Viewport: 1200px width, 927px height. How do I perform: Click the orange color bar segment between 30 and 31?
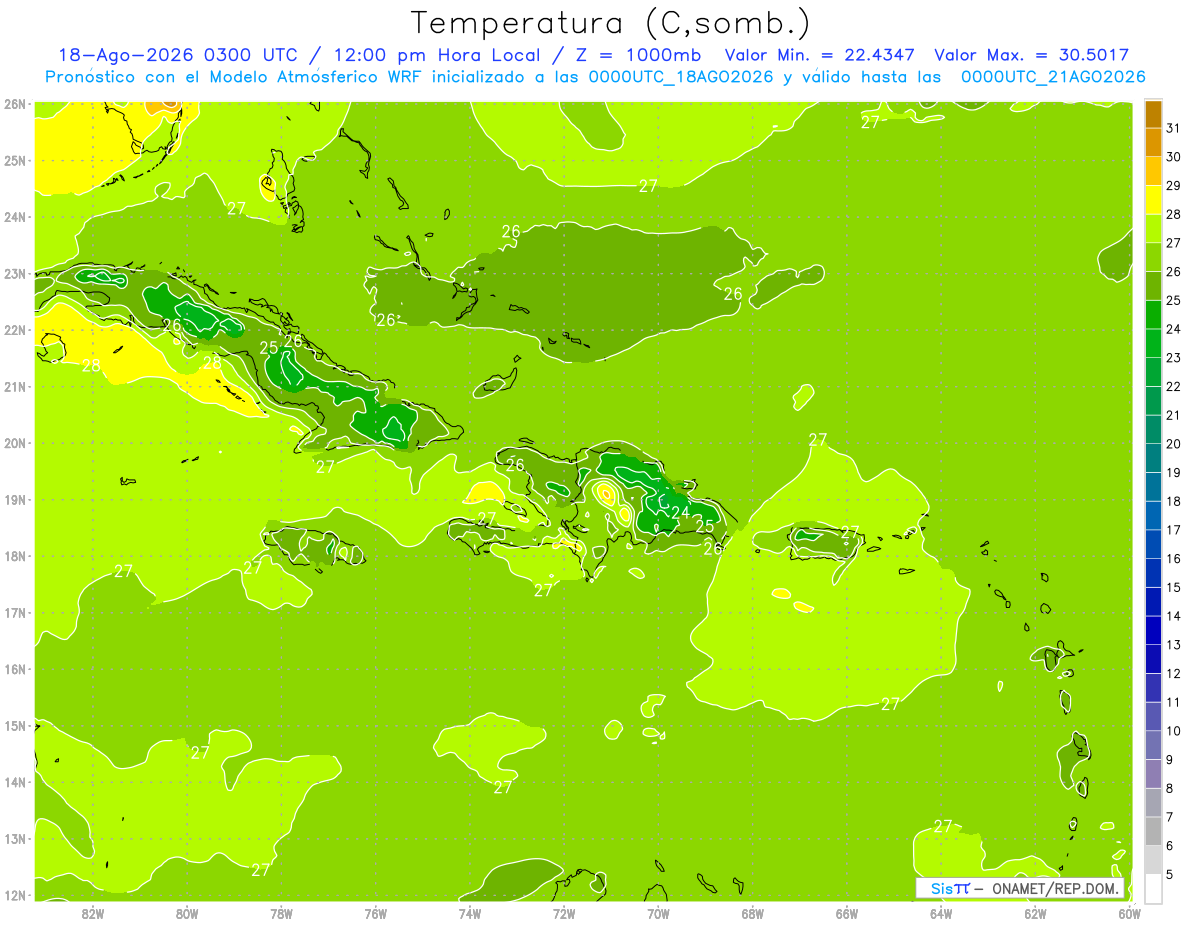[x=1153, y=143]
